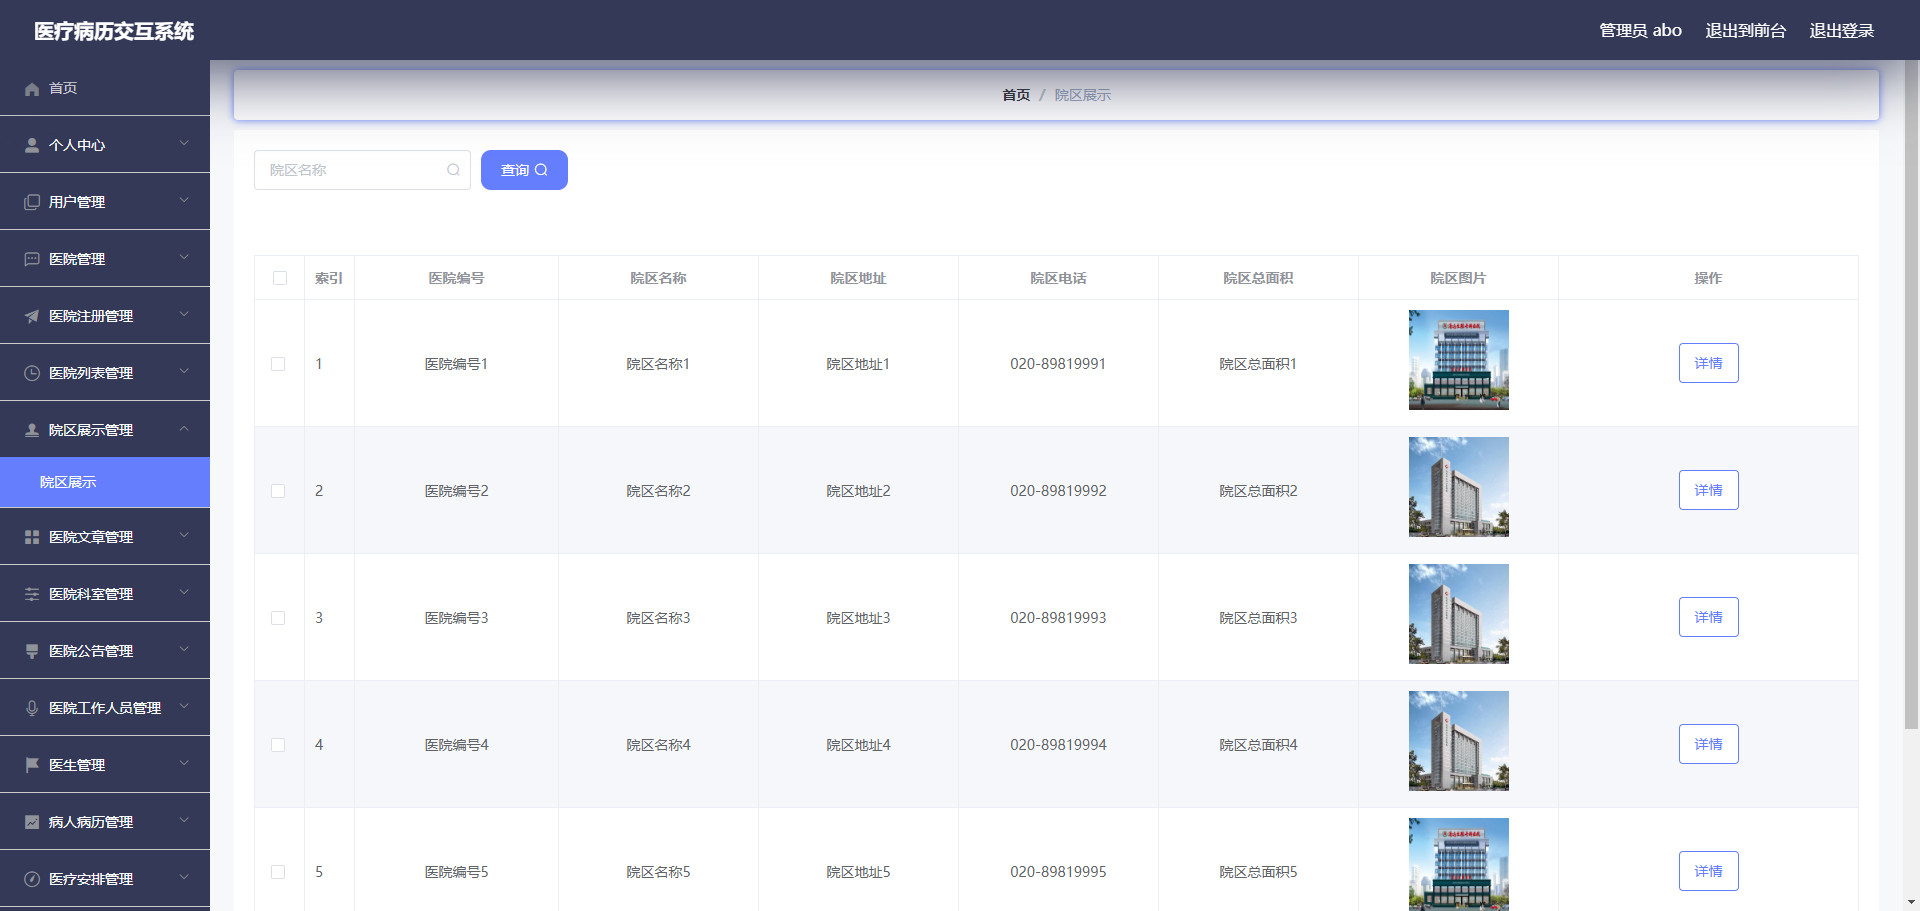Click the microphone icon for 医院工作人员管理
The image size is (1920, 911).
coord(32,708)
